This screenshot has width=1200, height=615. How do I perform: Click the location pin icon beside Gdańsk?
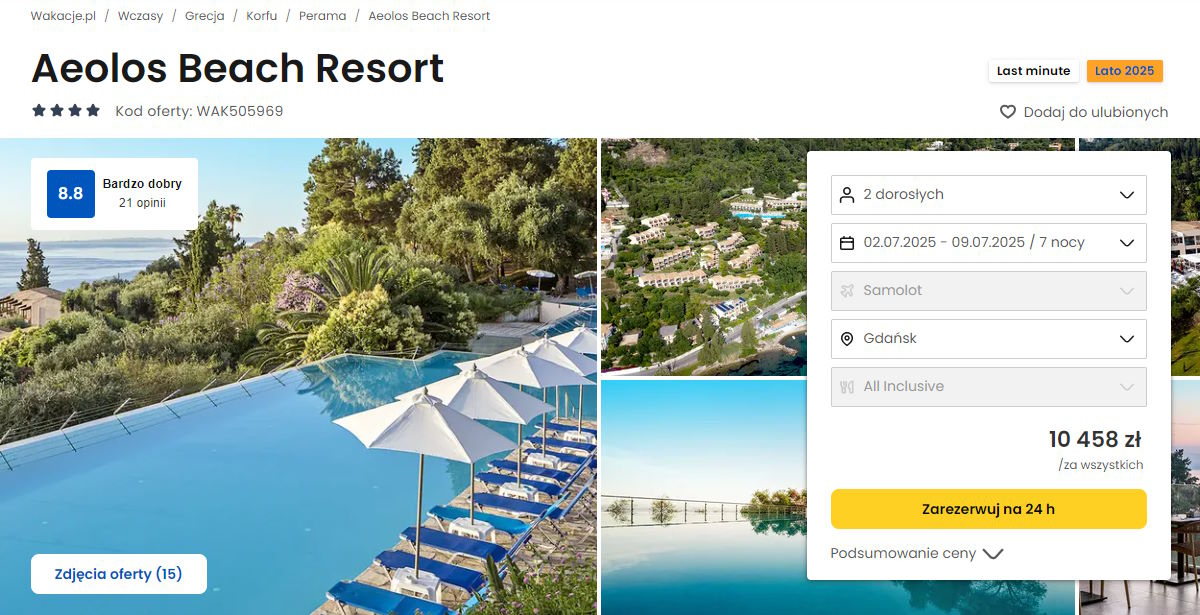point(847,338)
